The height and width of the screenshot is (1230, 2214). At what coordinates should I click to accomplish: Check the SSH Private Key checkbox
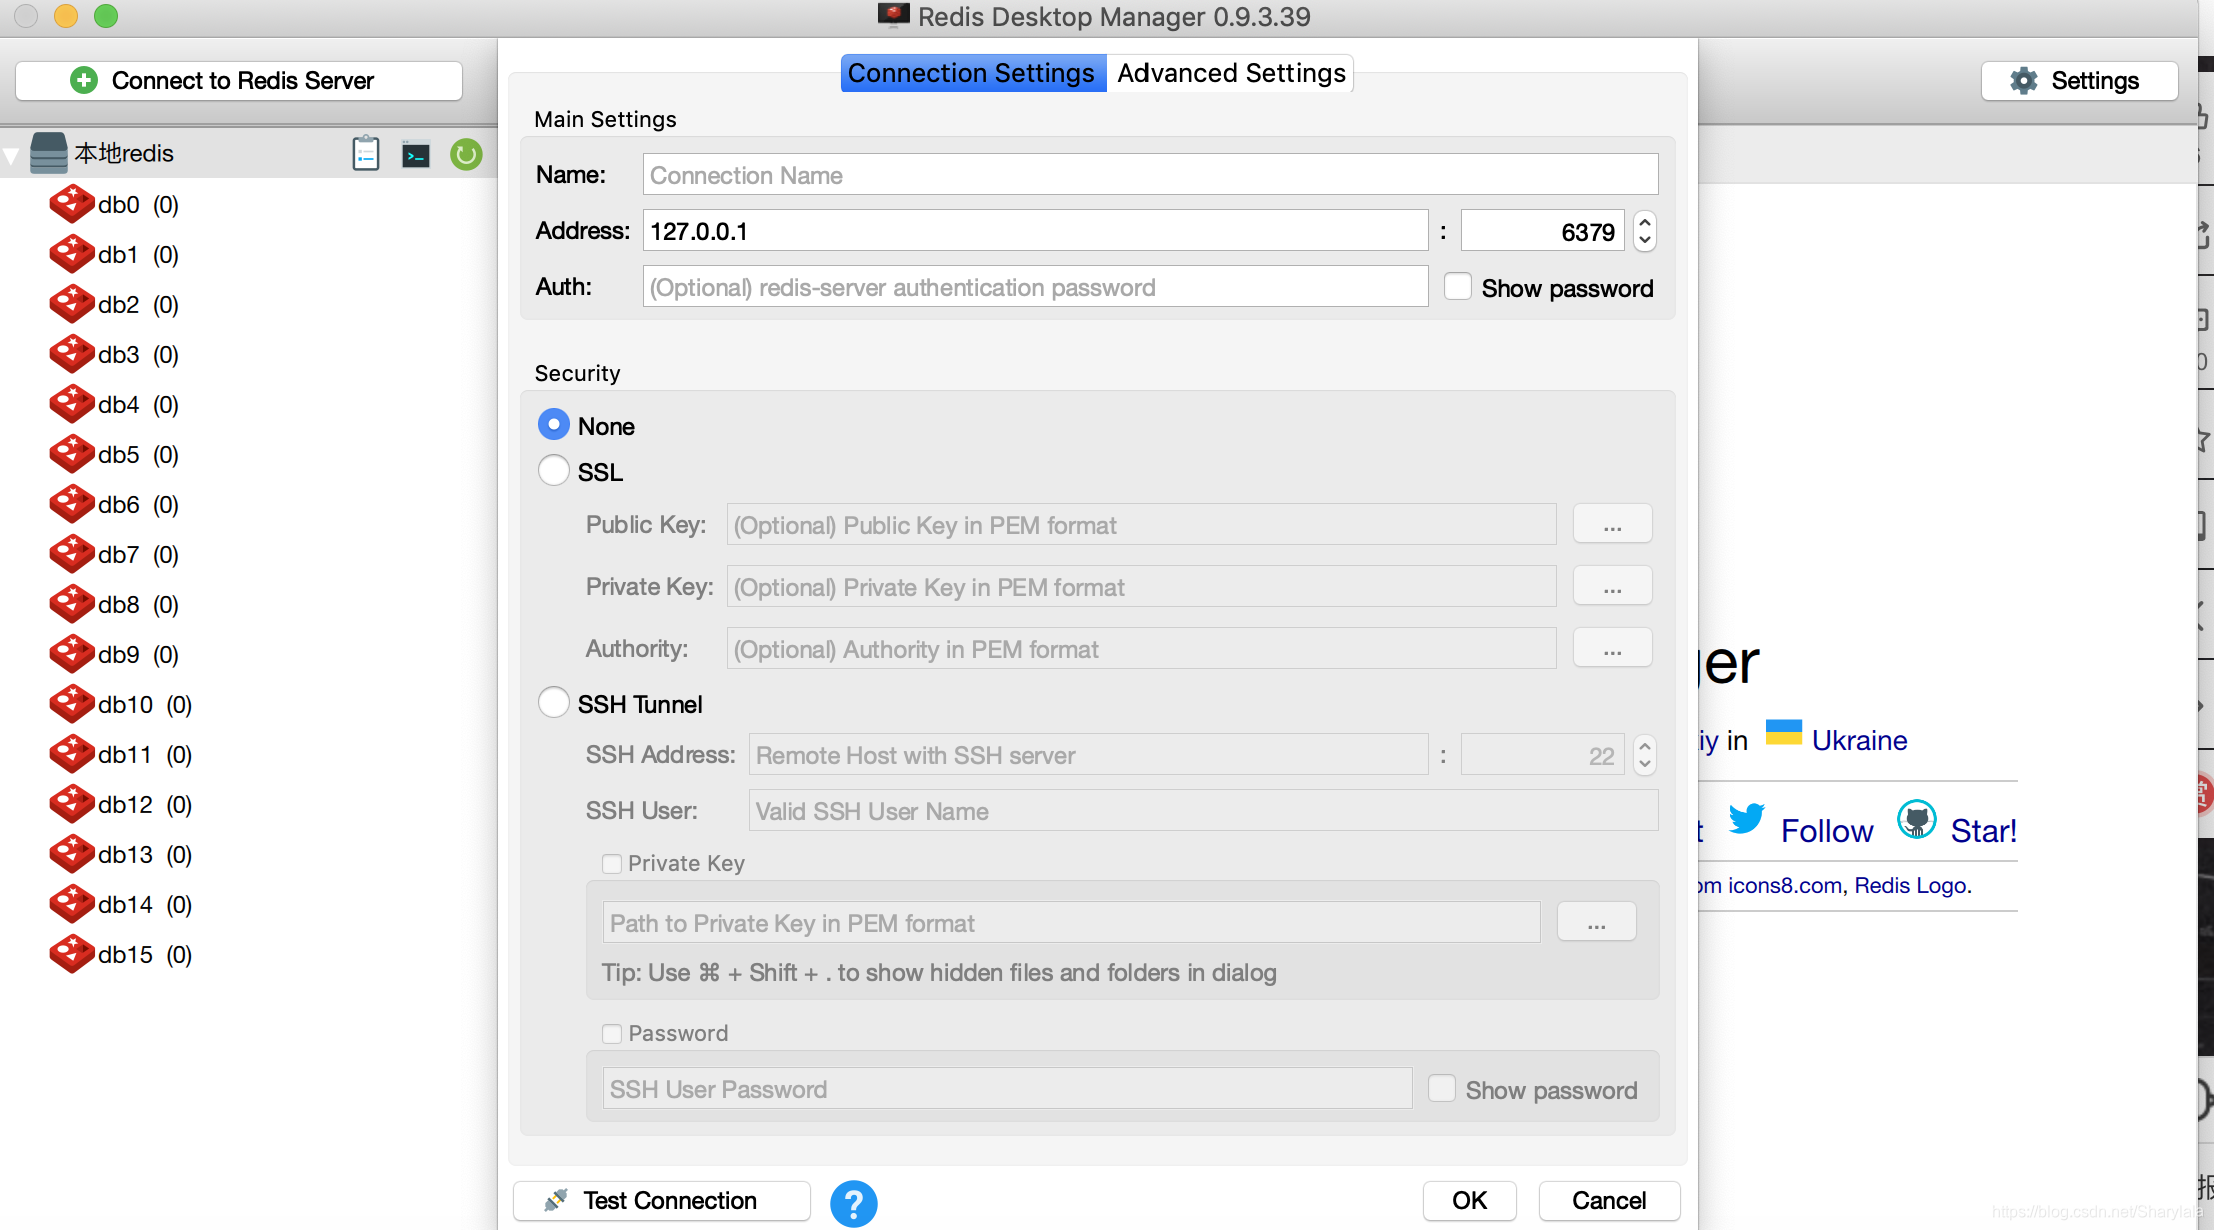(612, 864)
